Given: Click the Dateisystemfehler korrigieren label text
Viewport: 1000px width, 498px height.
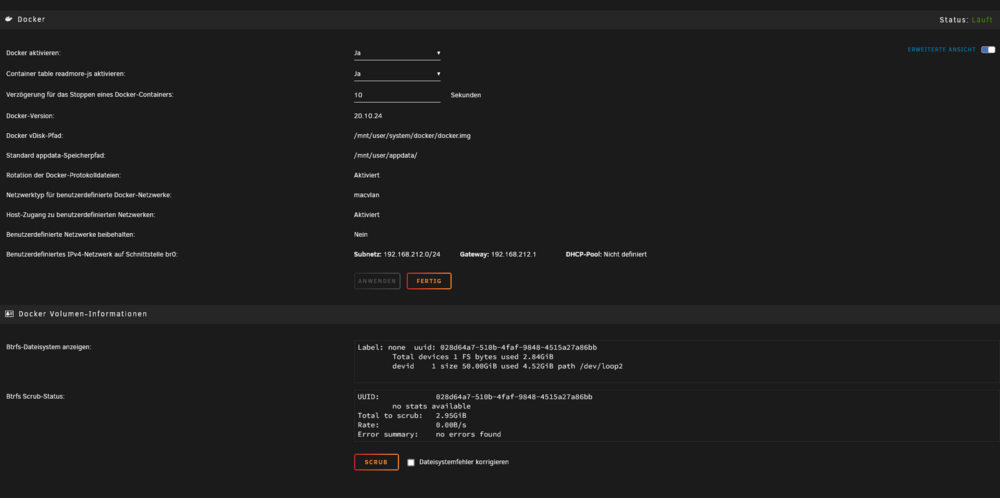Looking at the screenshot, I should (464, 462).
